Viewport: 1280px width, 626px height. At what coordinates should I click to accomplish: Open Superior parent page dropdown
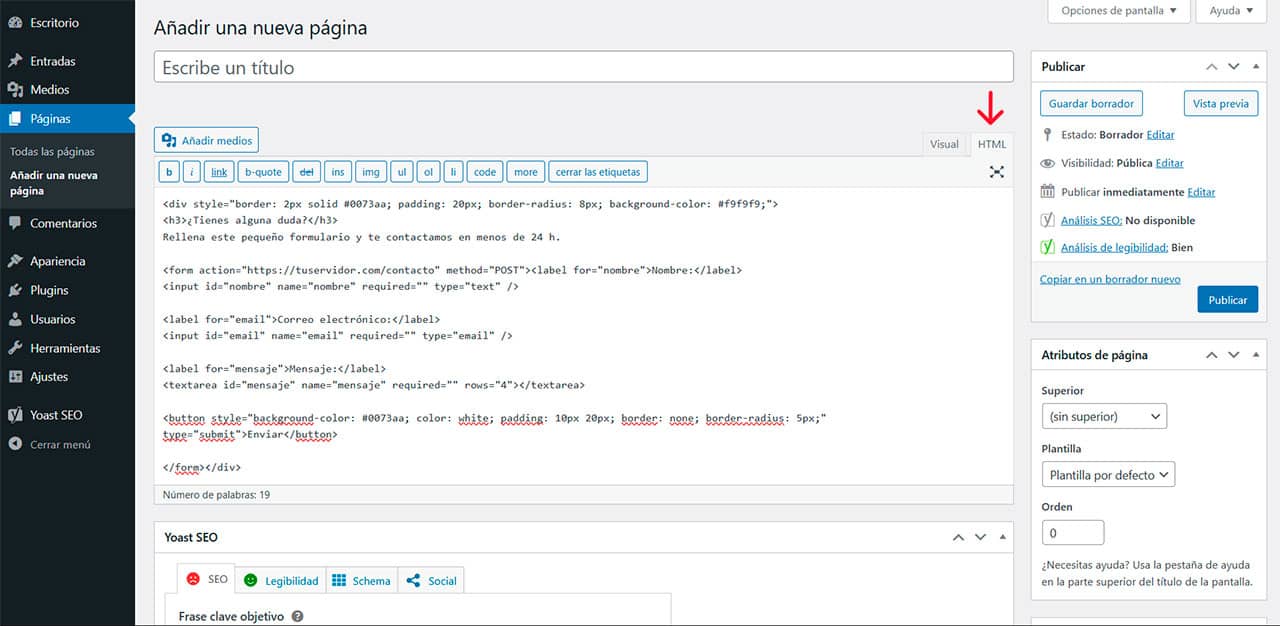[1103, 416]
